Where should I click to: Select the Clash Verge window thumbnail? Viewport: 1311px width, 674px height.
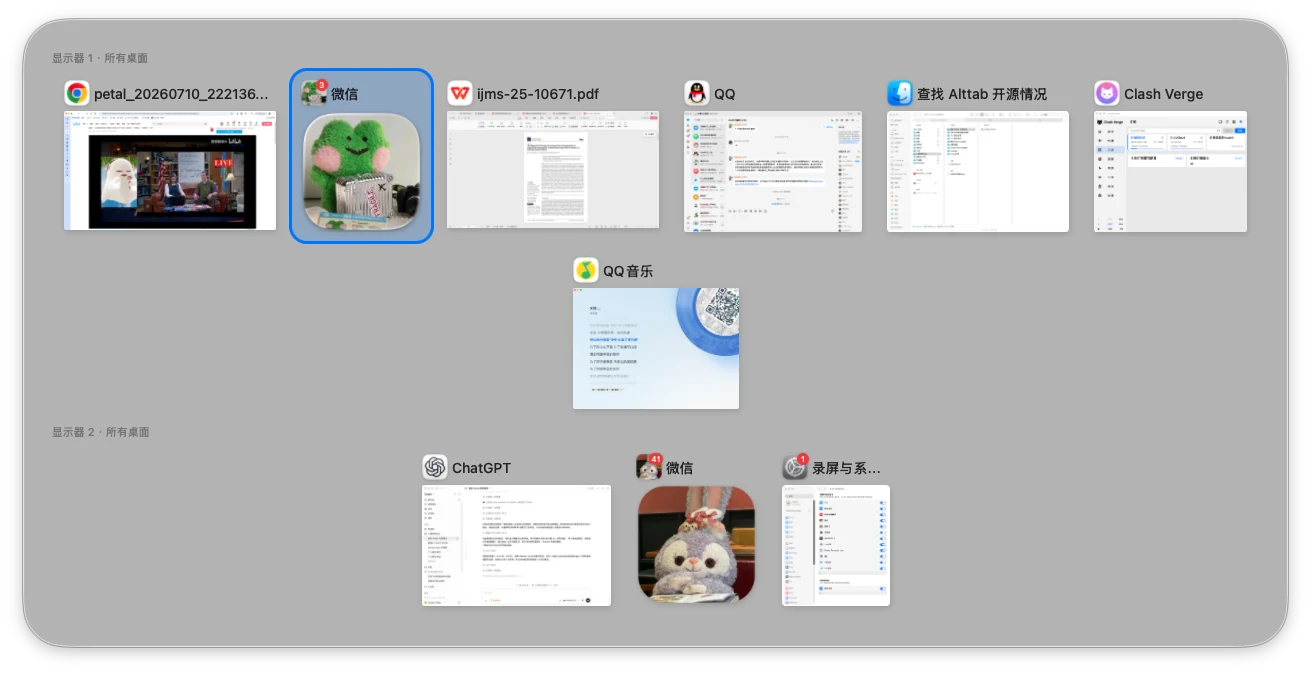pos(1170,171)
